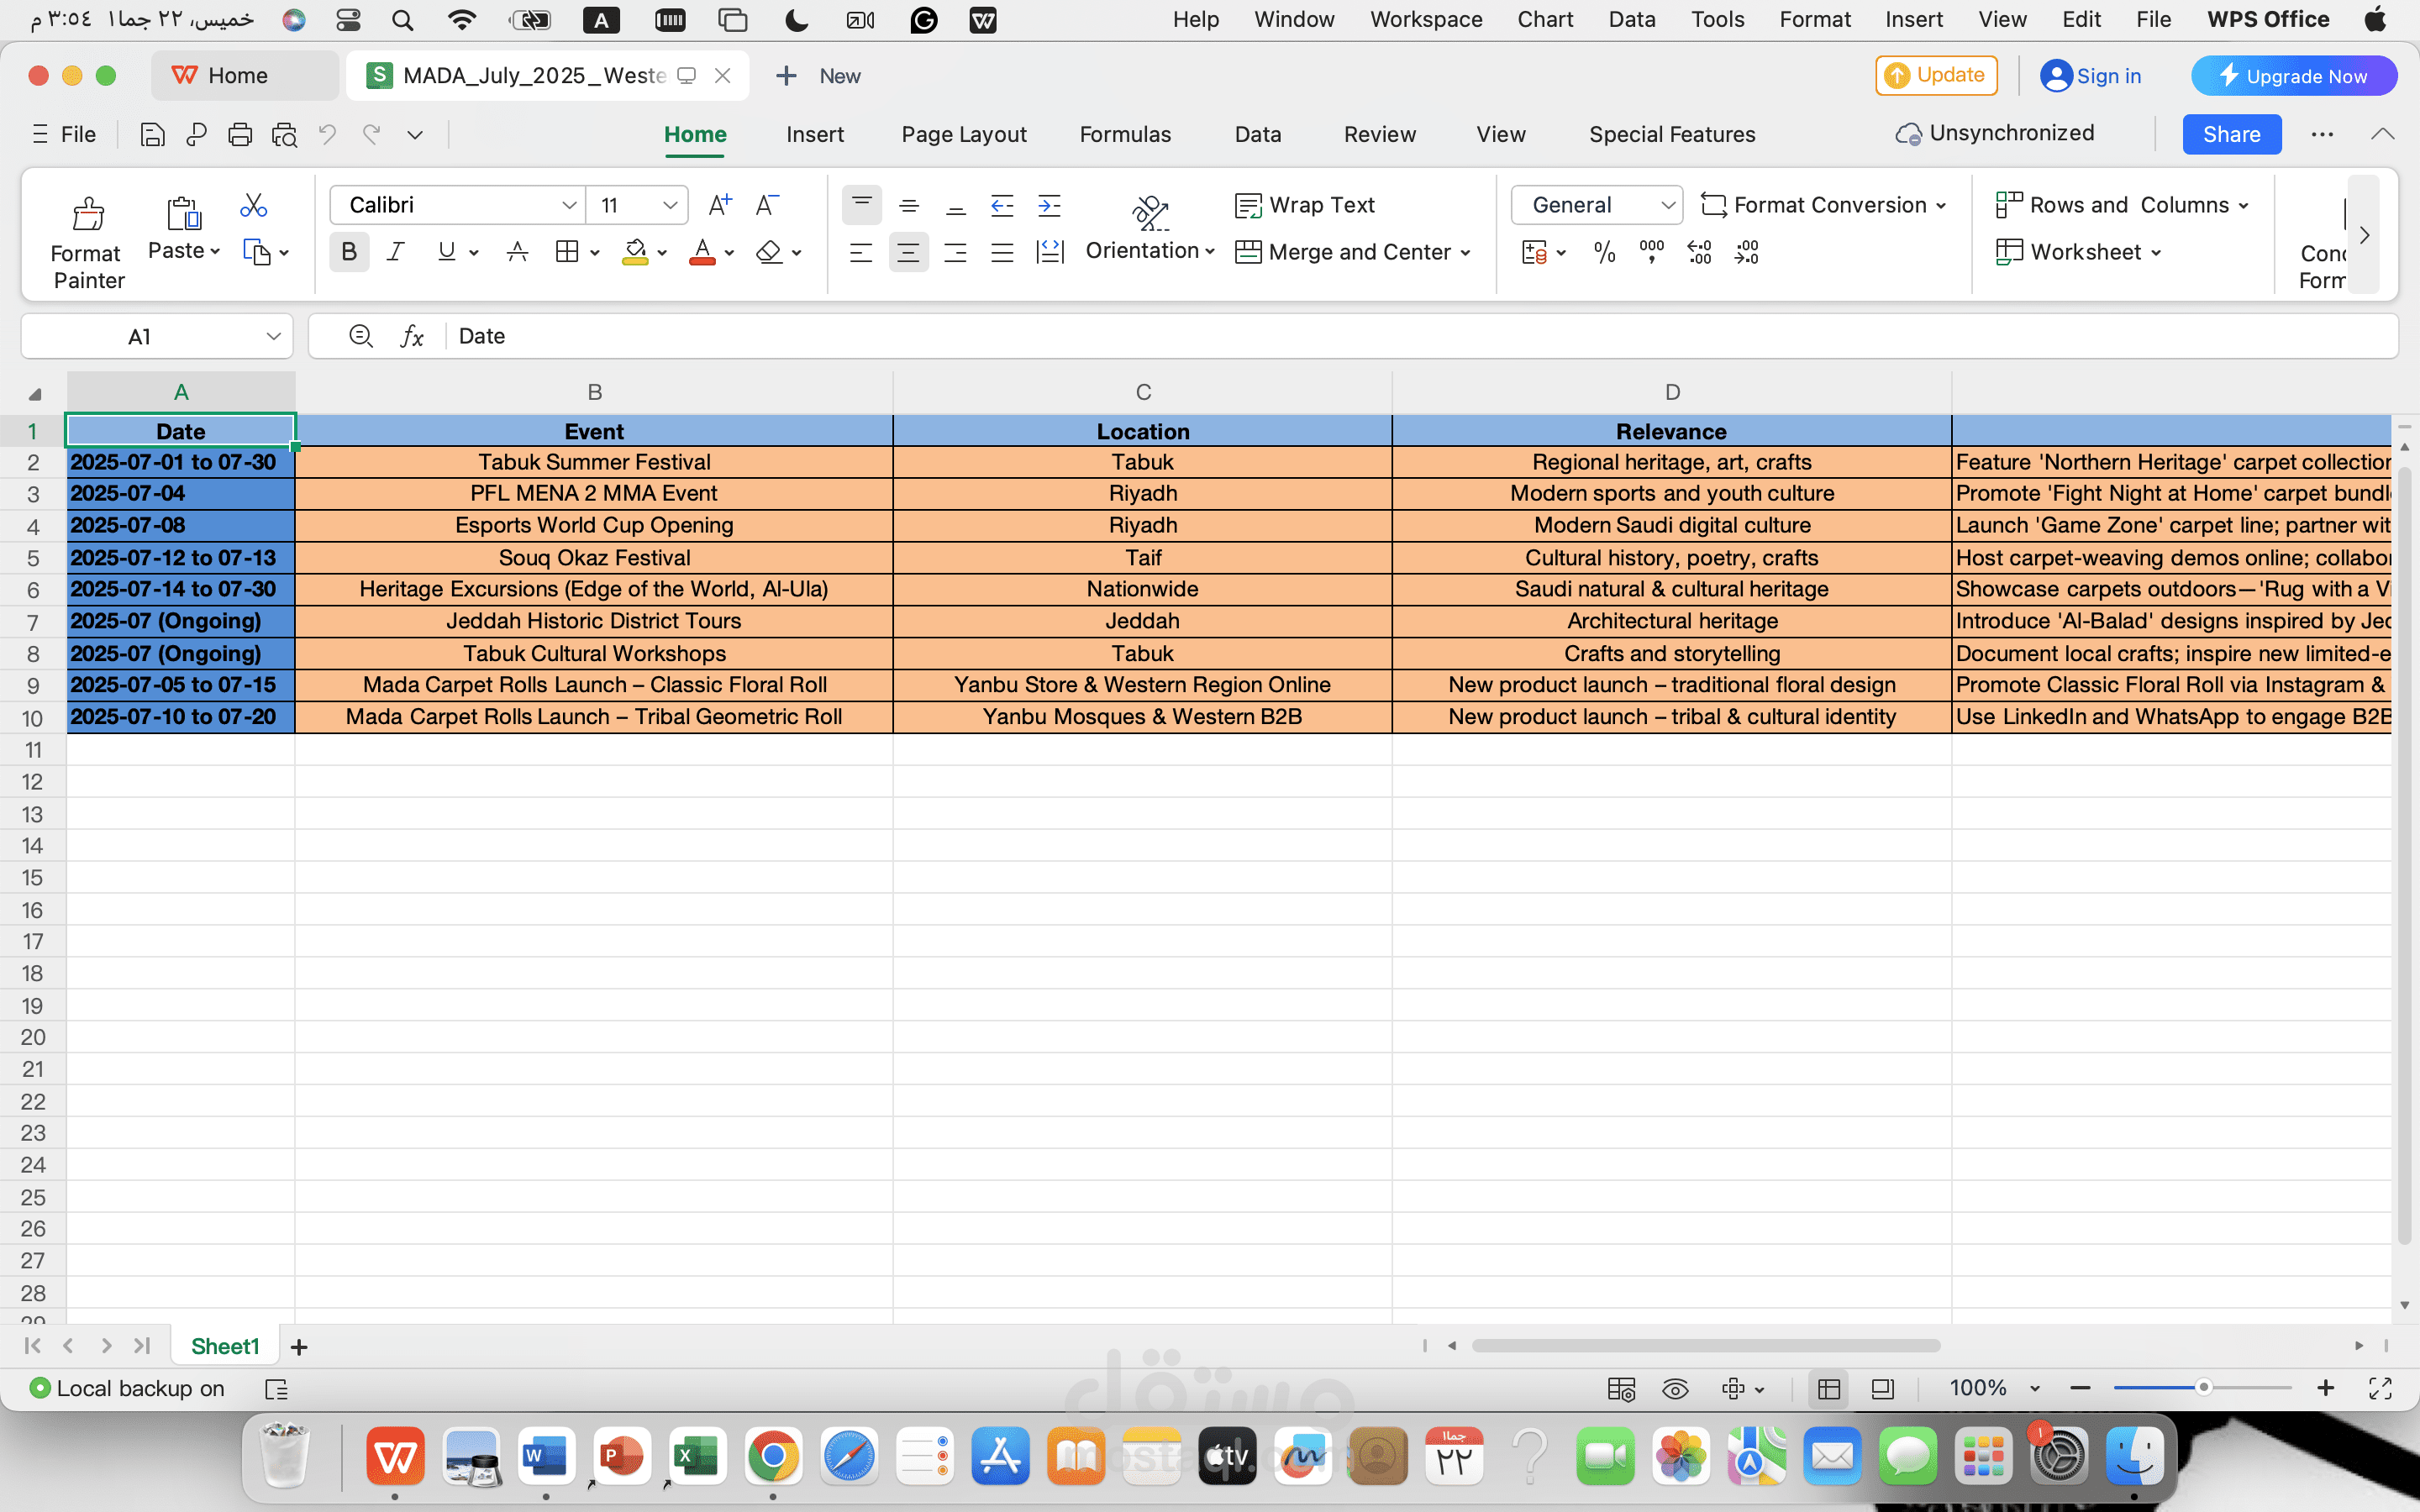Select cell with Souq Okaz Festival
The width and height of the screenshot is (2420, 1512).
pyautogui.click(x=594, y=558)
